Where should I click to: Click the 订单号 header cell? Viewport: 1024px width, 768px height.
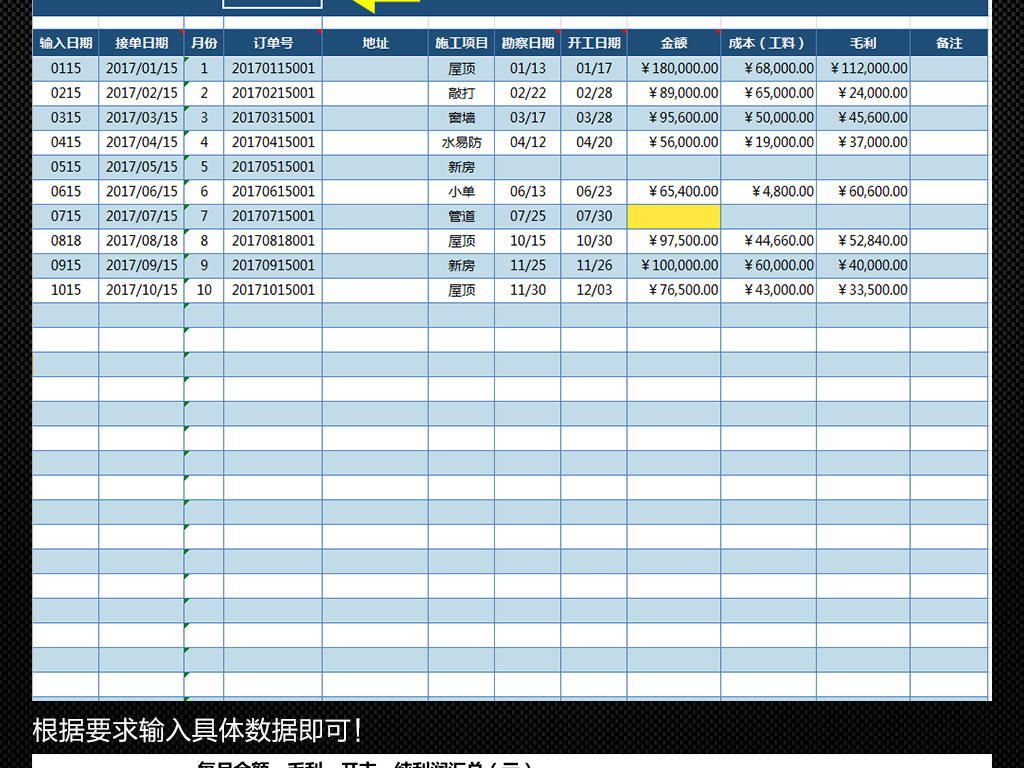tap(273, 43)
